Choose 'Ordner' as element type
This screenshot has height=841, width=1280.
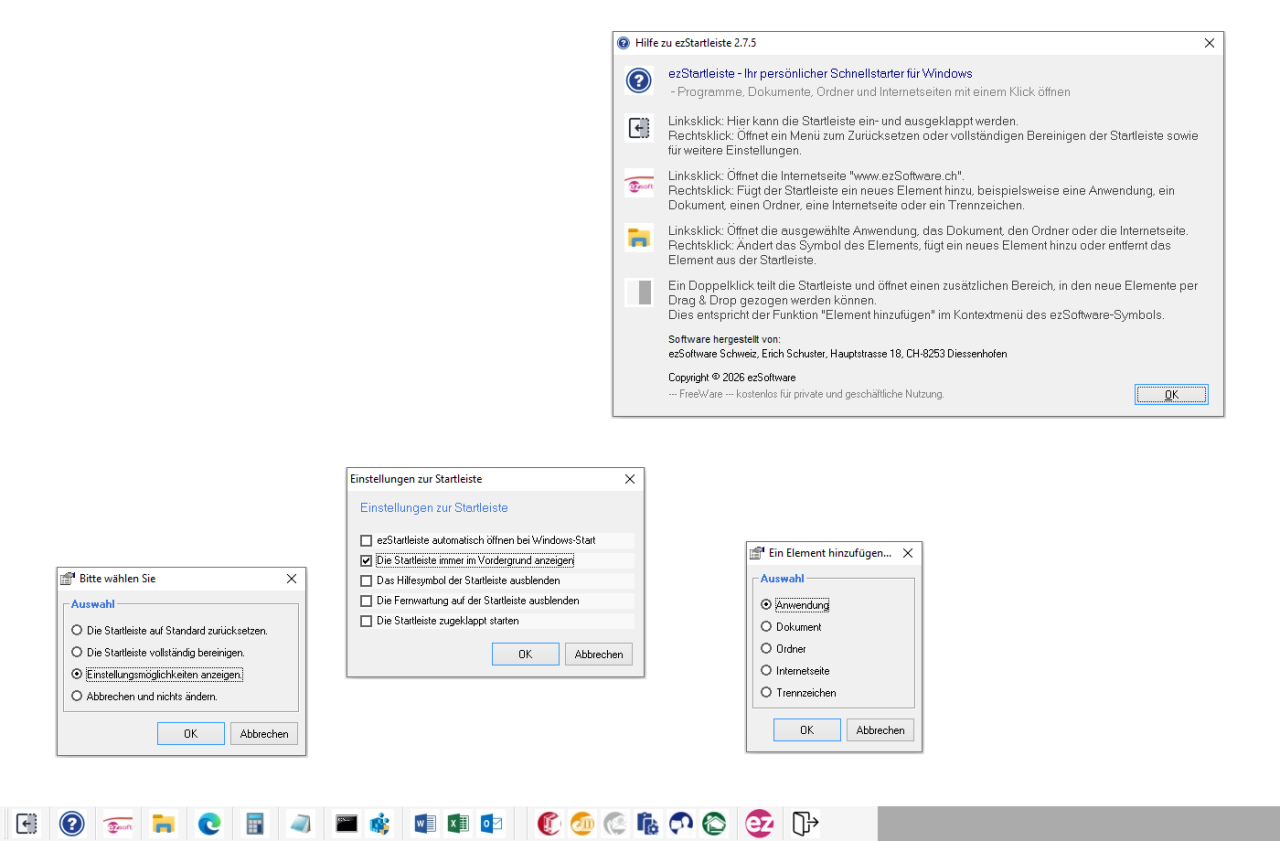(x=783, y=649)
